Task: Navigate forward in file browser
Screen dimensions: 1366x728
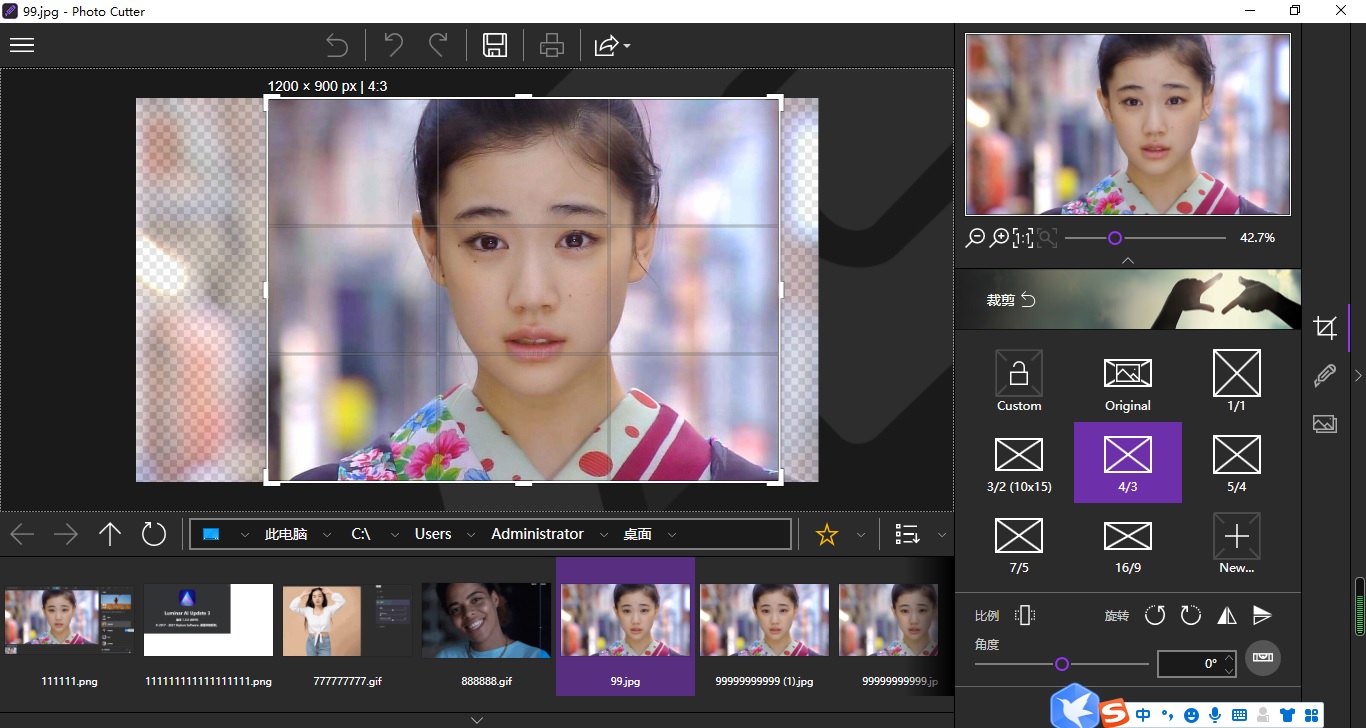Action: point(66,534)
